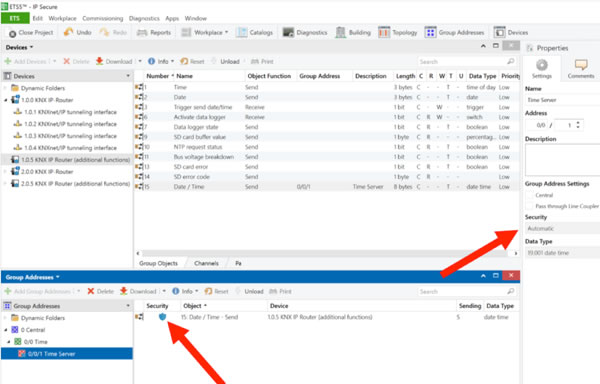The height and width of the screenshot is (384, 600).
Task: Open the Edit menu
Action: pyautogui.click(x=38, y=18)
